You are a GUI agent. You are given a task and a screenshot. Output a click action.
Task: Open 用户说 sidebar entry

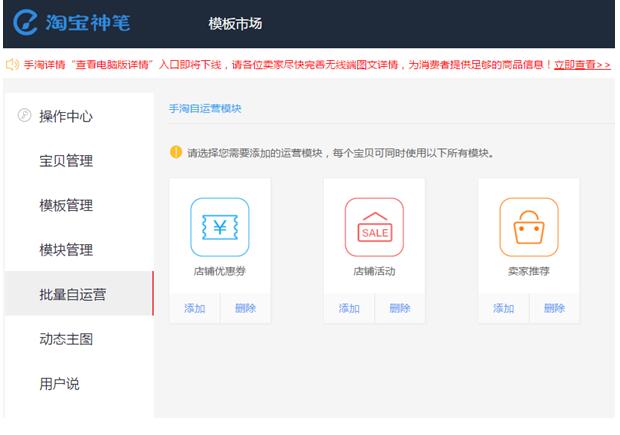point(59,383)
